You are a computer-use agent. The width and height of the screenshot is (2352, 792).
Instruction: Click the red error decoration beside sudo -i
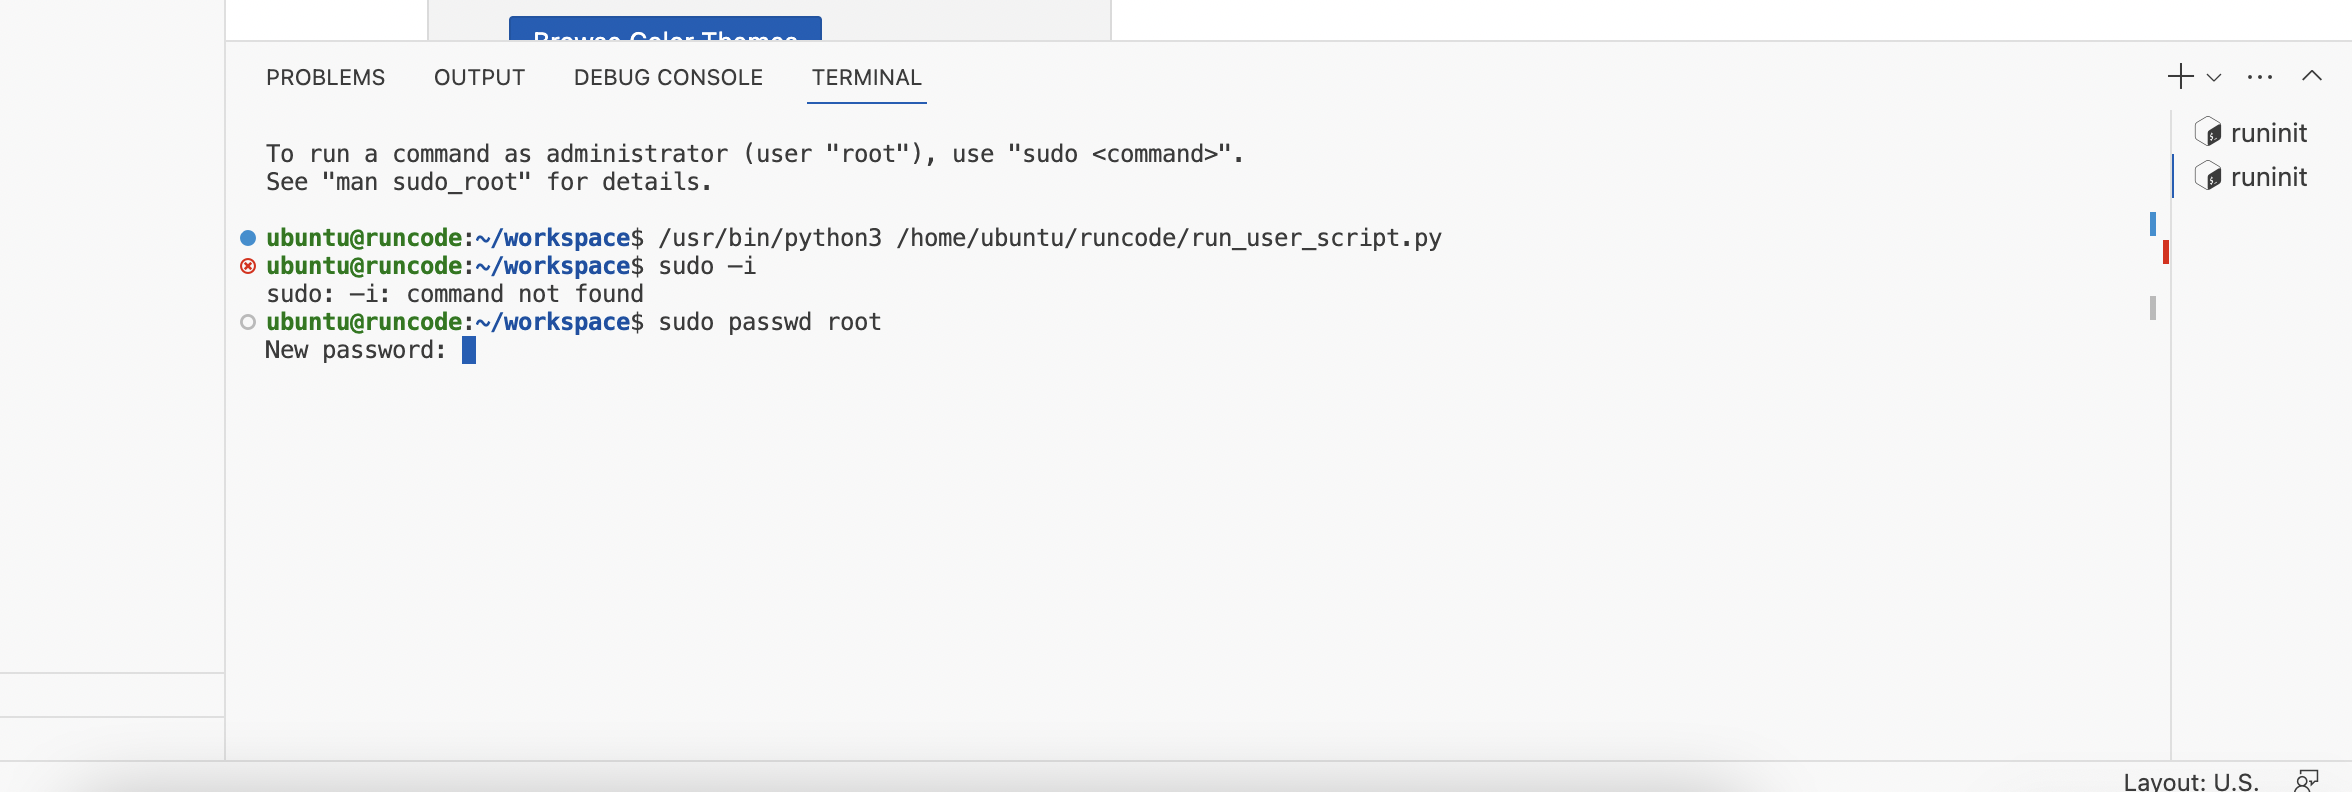246,265
